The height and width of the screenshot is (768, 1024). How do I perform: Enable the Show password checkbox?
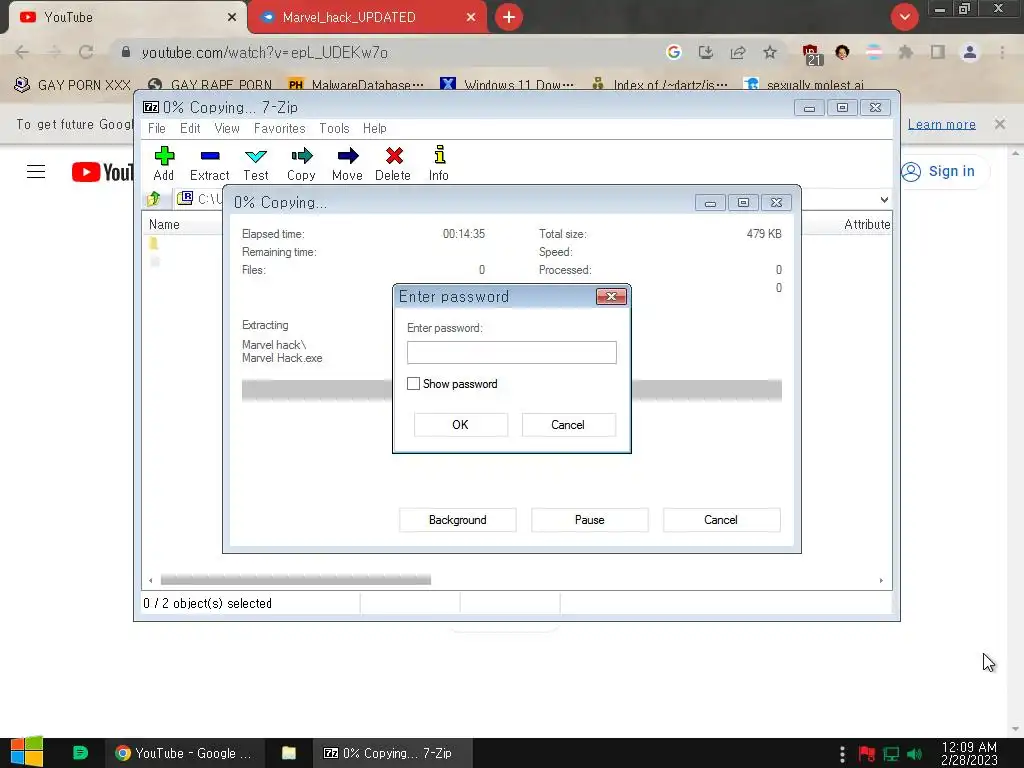pyautogui.click(x=413, y=384)
